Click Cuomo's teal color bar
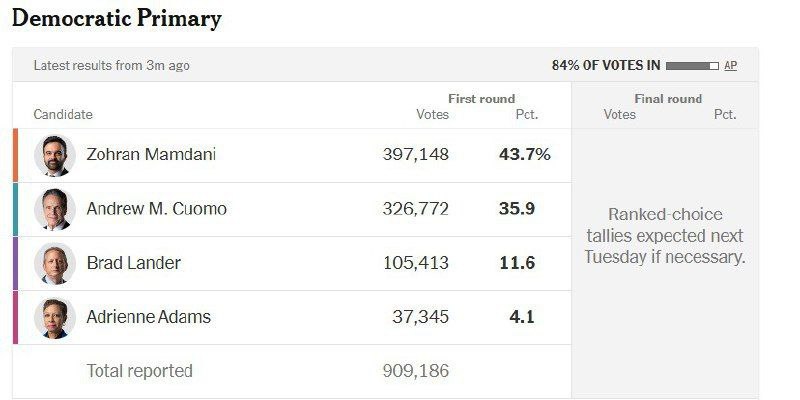 (15, 210)
